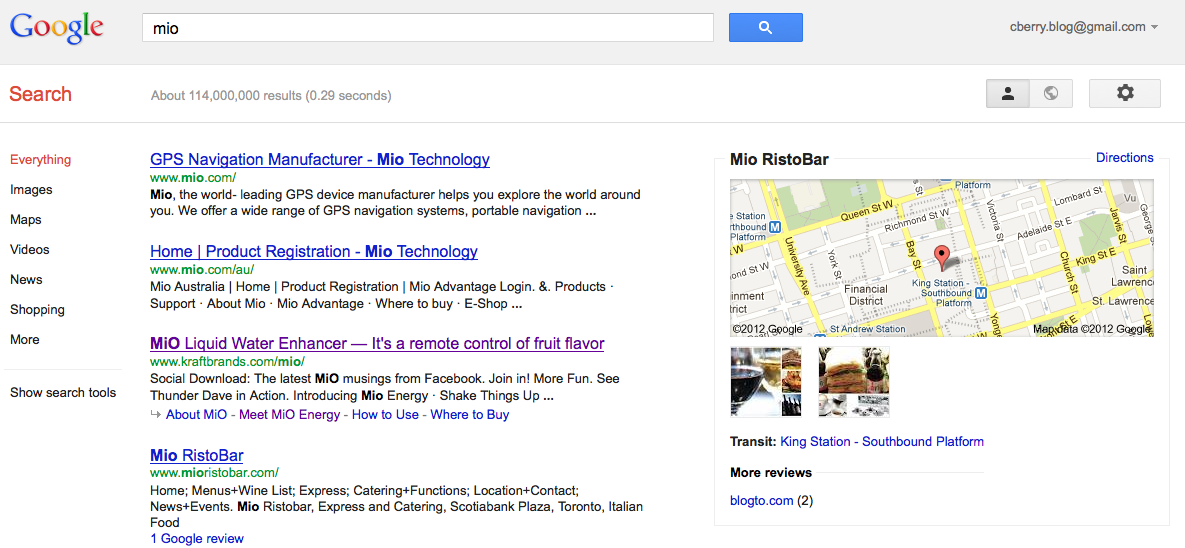The width and height of the screenshot is (1185, 548).
Task: Select Images in the left sidebar
Action: coord(31,189)
